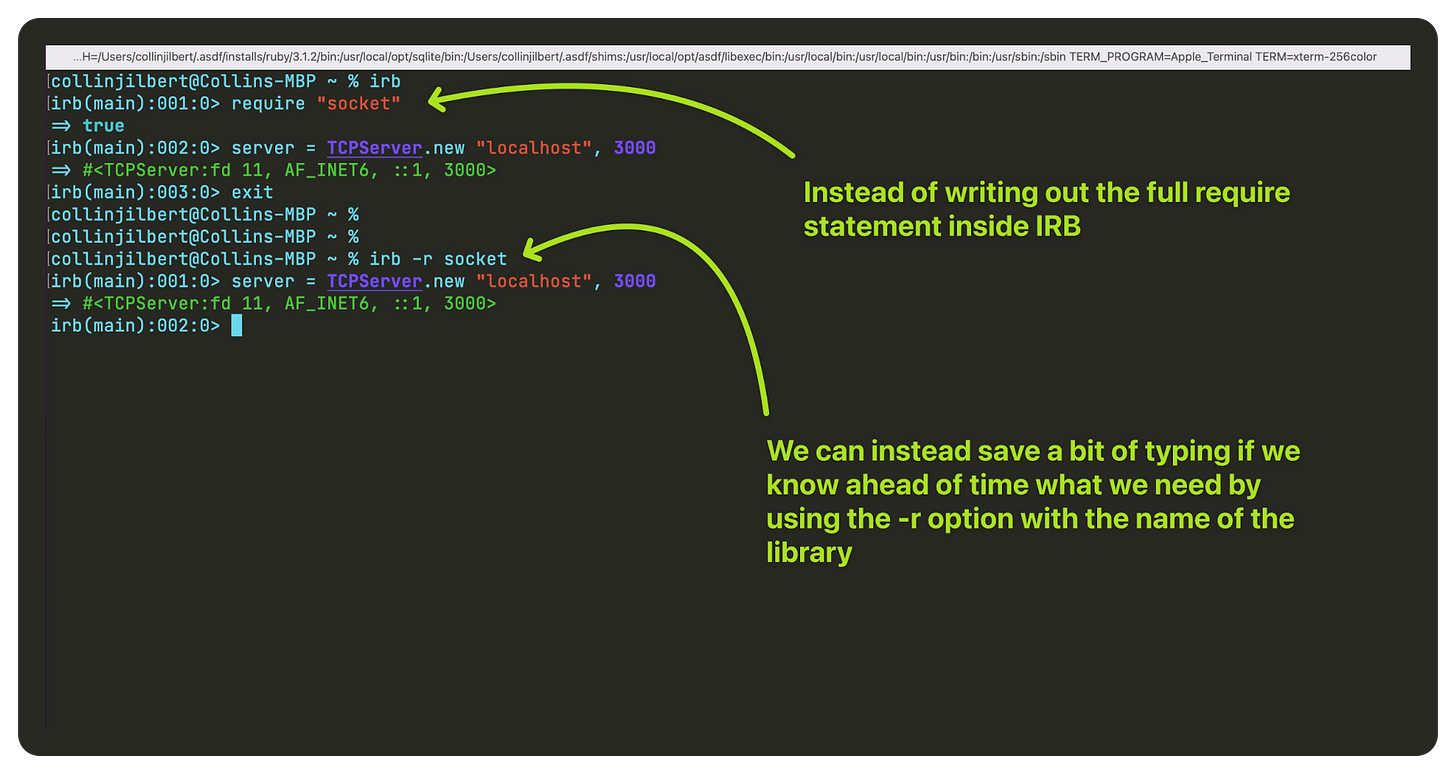1456x774 pixels.
Task: Click the "irb(main):002:0> server" assignment line
Action: [x=353, y=148]
